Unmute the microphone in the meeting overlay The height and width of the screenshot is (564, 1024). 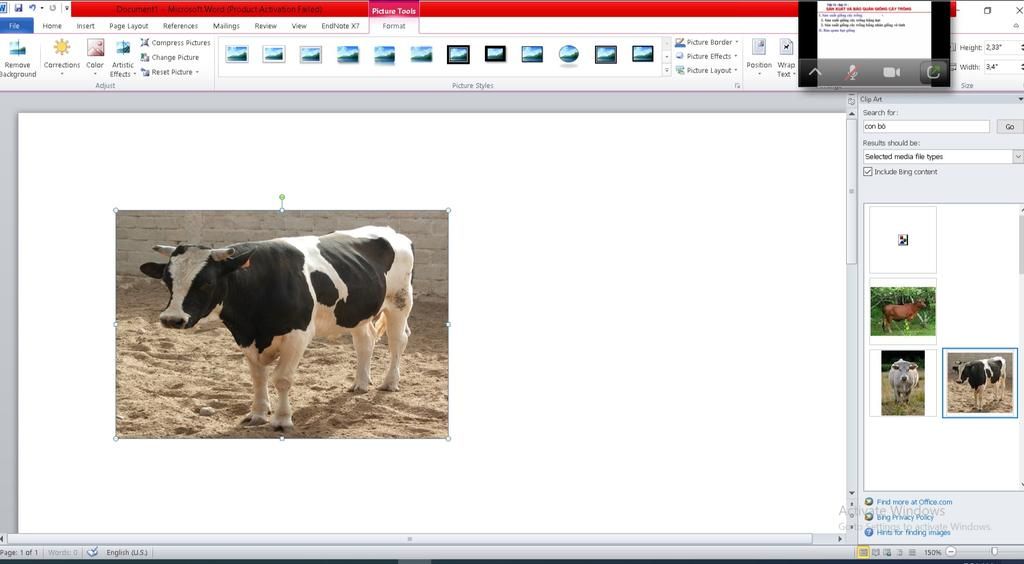[850, 72]
